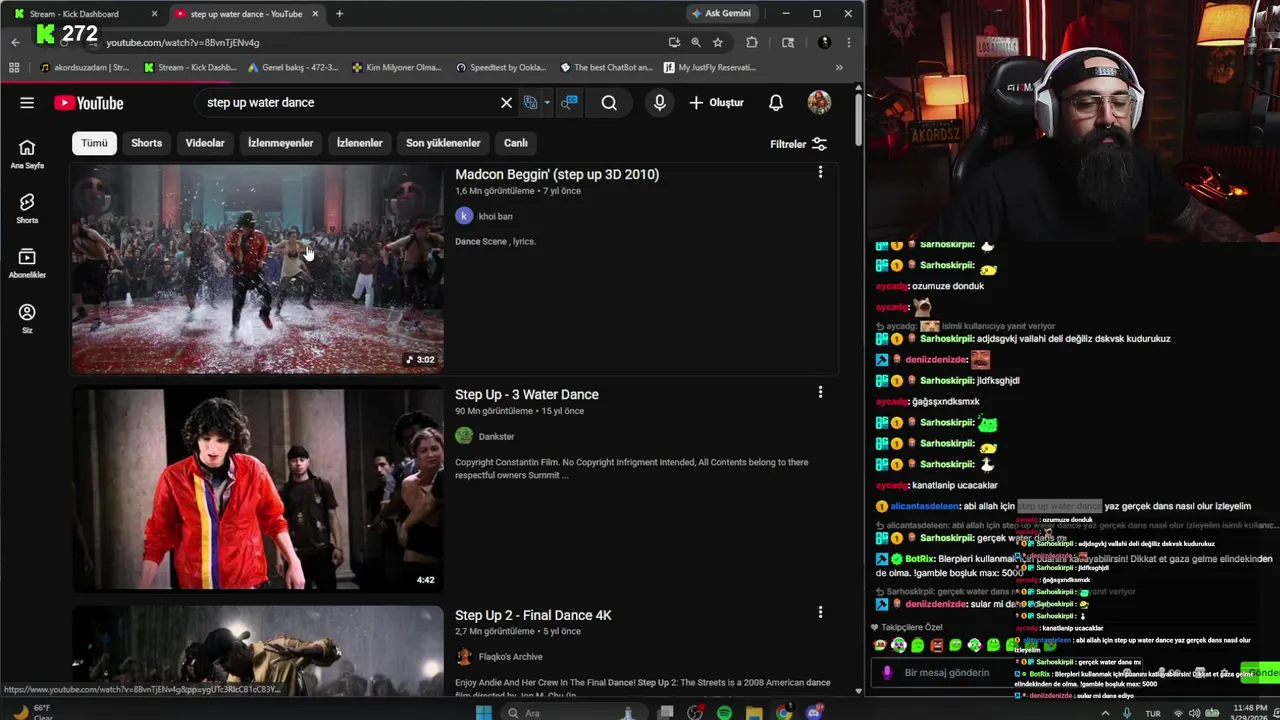Open the Flaqko's Archive channel link
Image resolution: width=1280 pixels, height=720 pixels.
[x=510, y=656]
